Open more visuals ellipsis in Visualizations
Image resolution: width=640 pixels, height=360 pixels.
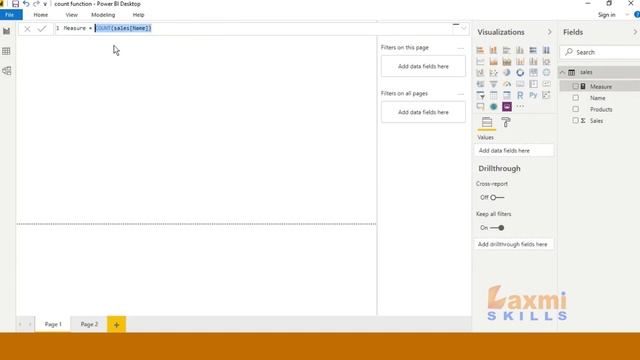coord(520,107)
